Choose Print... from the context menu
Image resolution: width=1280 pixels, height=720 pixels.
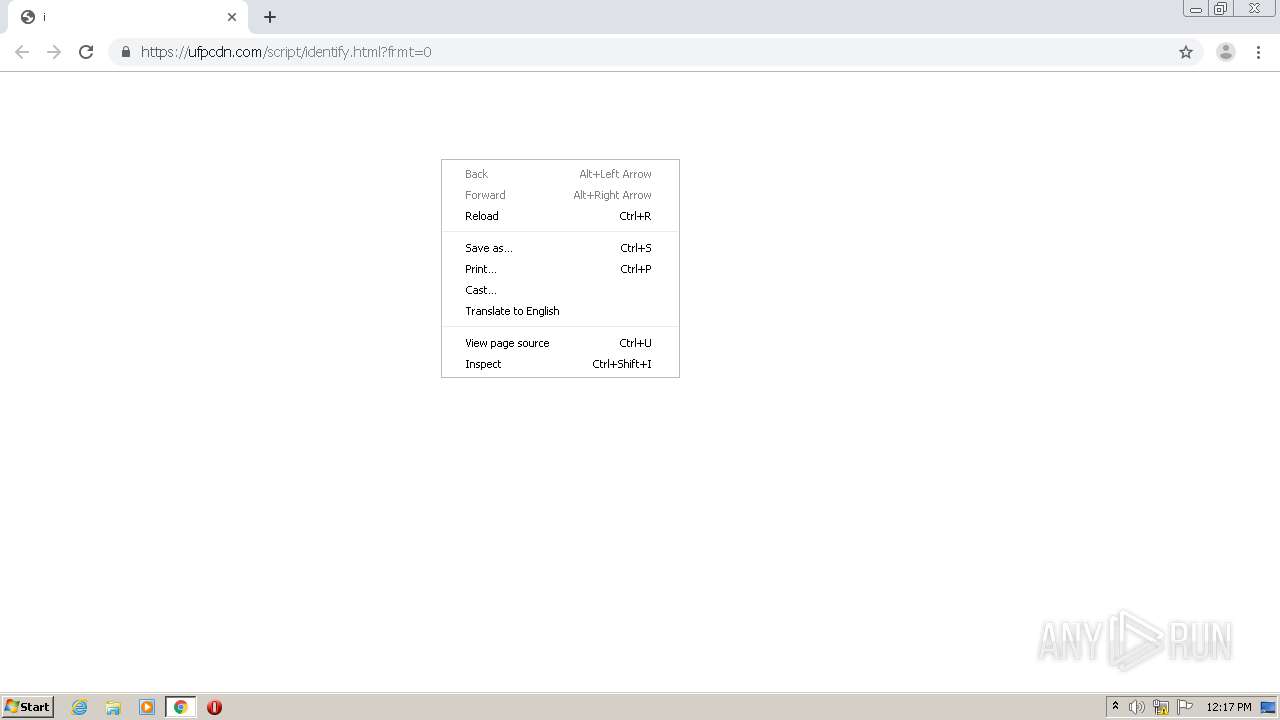tap(560, 269)
